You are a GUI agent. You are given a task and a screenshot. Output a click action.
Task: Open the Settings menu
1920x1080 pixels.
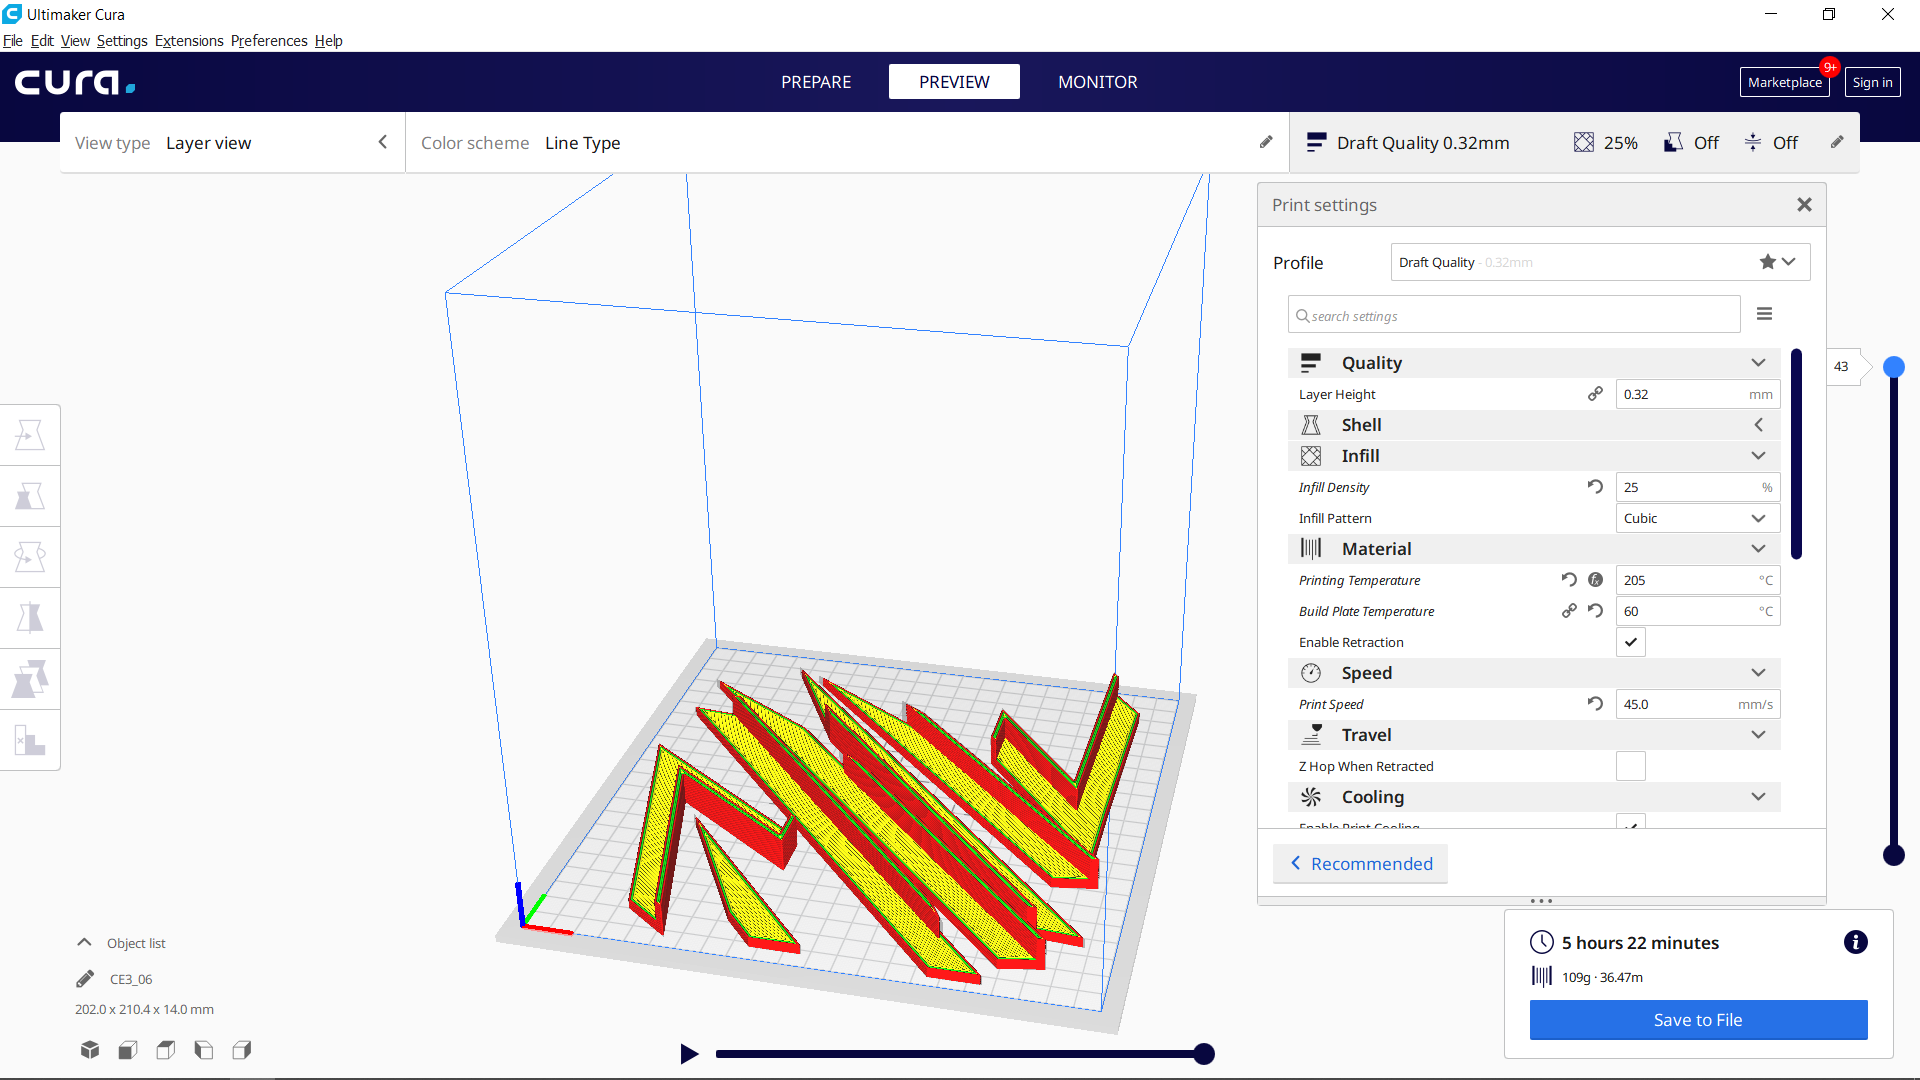pos(122,41)
